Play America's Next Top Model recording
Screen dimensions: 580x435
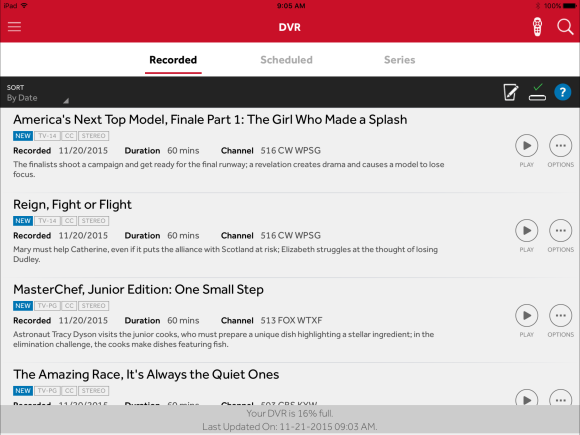526,146
